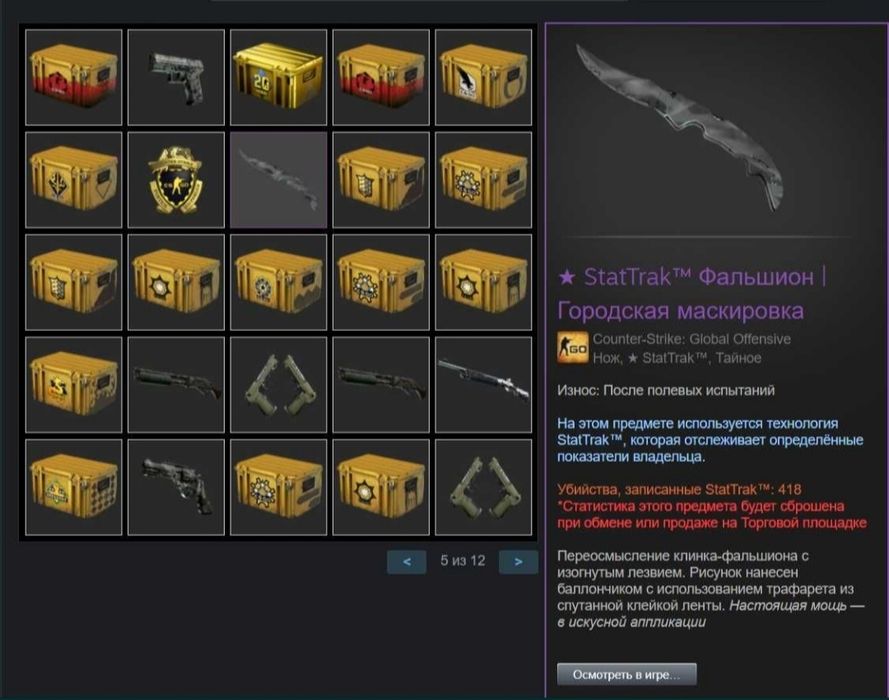Select the highlighted Falchion knife thumbnail
Viewport: 889px width, 700px height.
click(278, 180)
